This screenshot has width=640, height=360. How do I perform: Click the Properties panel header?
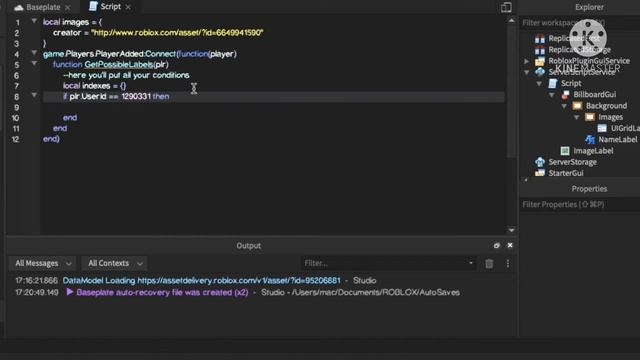(x=589, y=189)
